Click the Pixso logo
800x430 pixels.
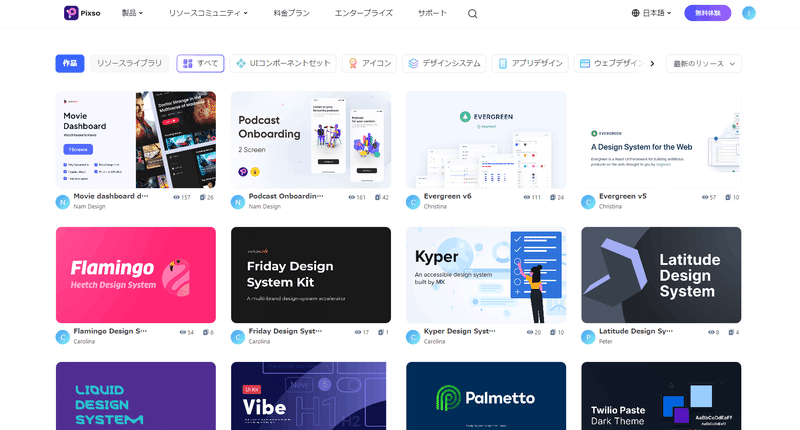coord(82,13)
